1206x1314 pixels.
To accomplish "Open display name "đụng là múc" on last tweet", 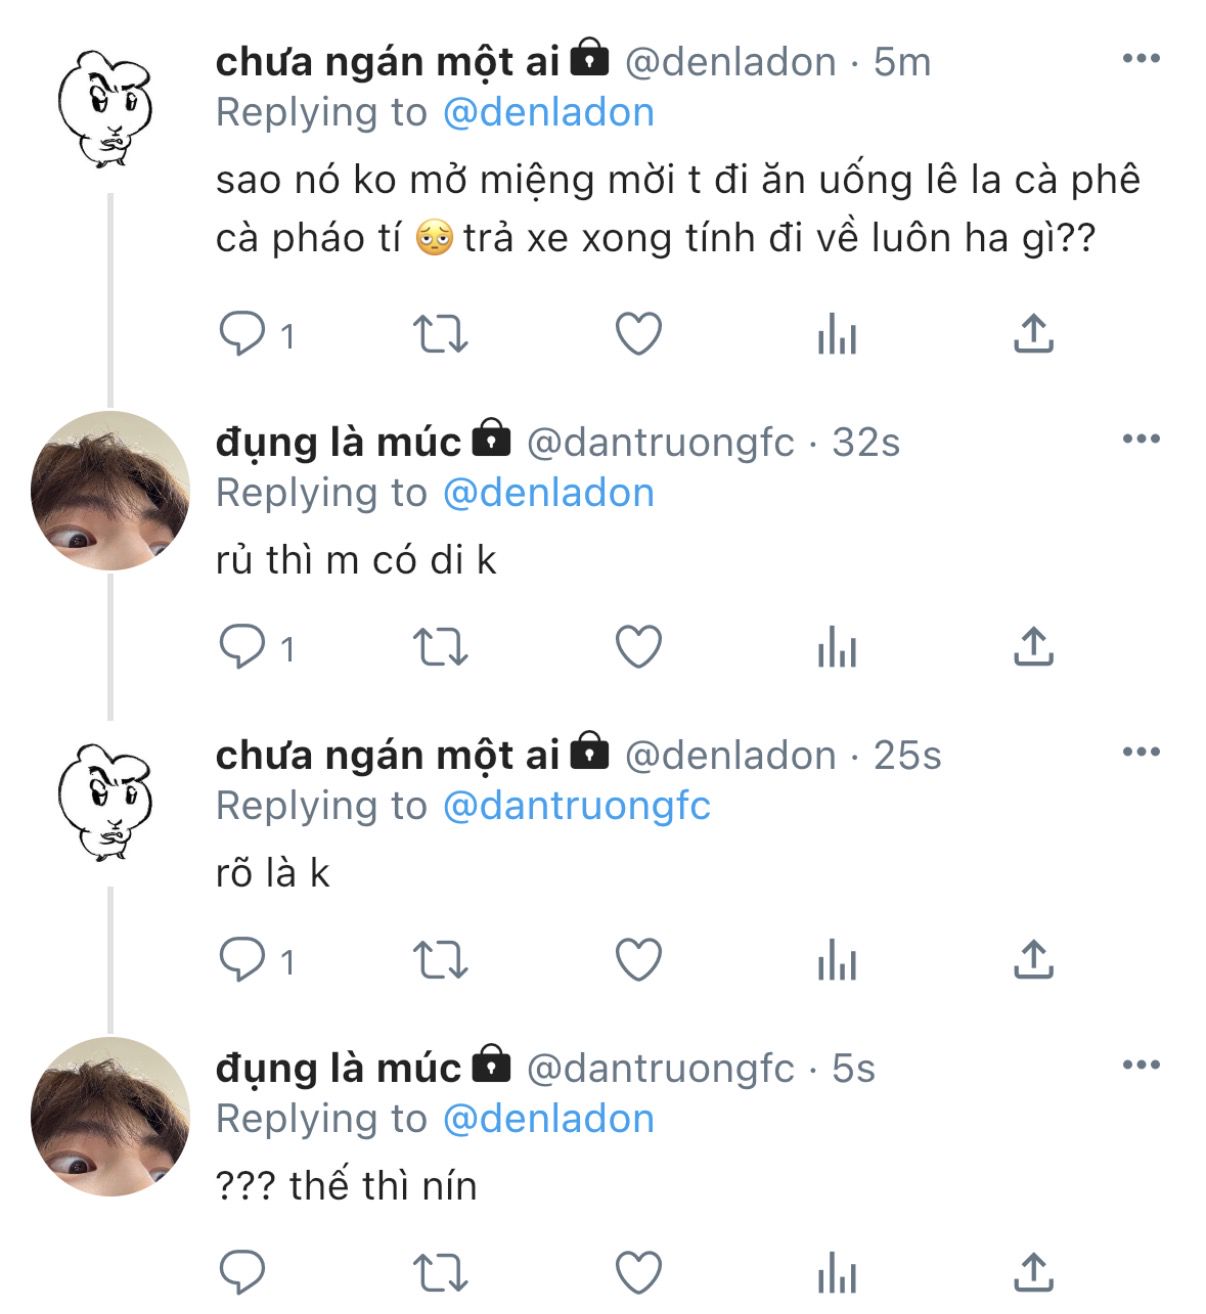I will tap(338, 1068).
